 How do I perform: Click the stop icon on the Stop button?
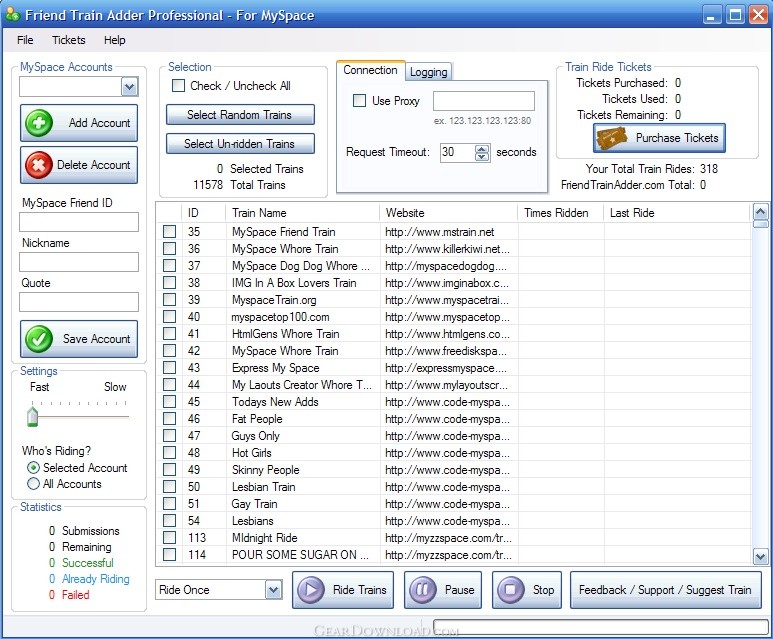pyautogui.click(x=511, y=589)
